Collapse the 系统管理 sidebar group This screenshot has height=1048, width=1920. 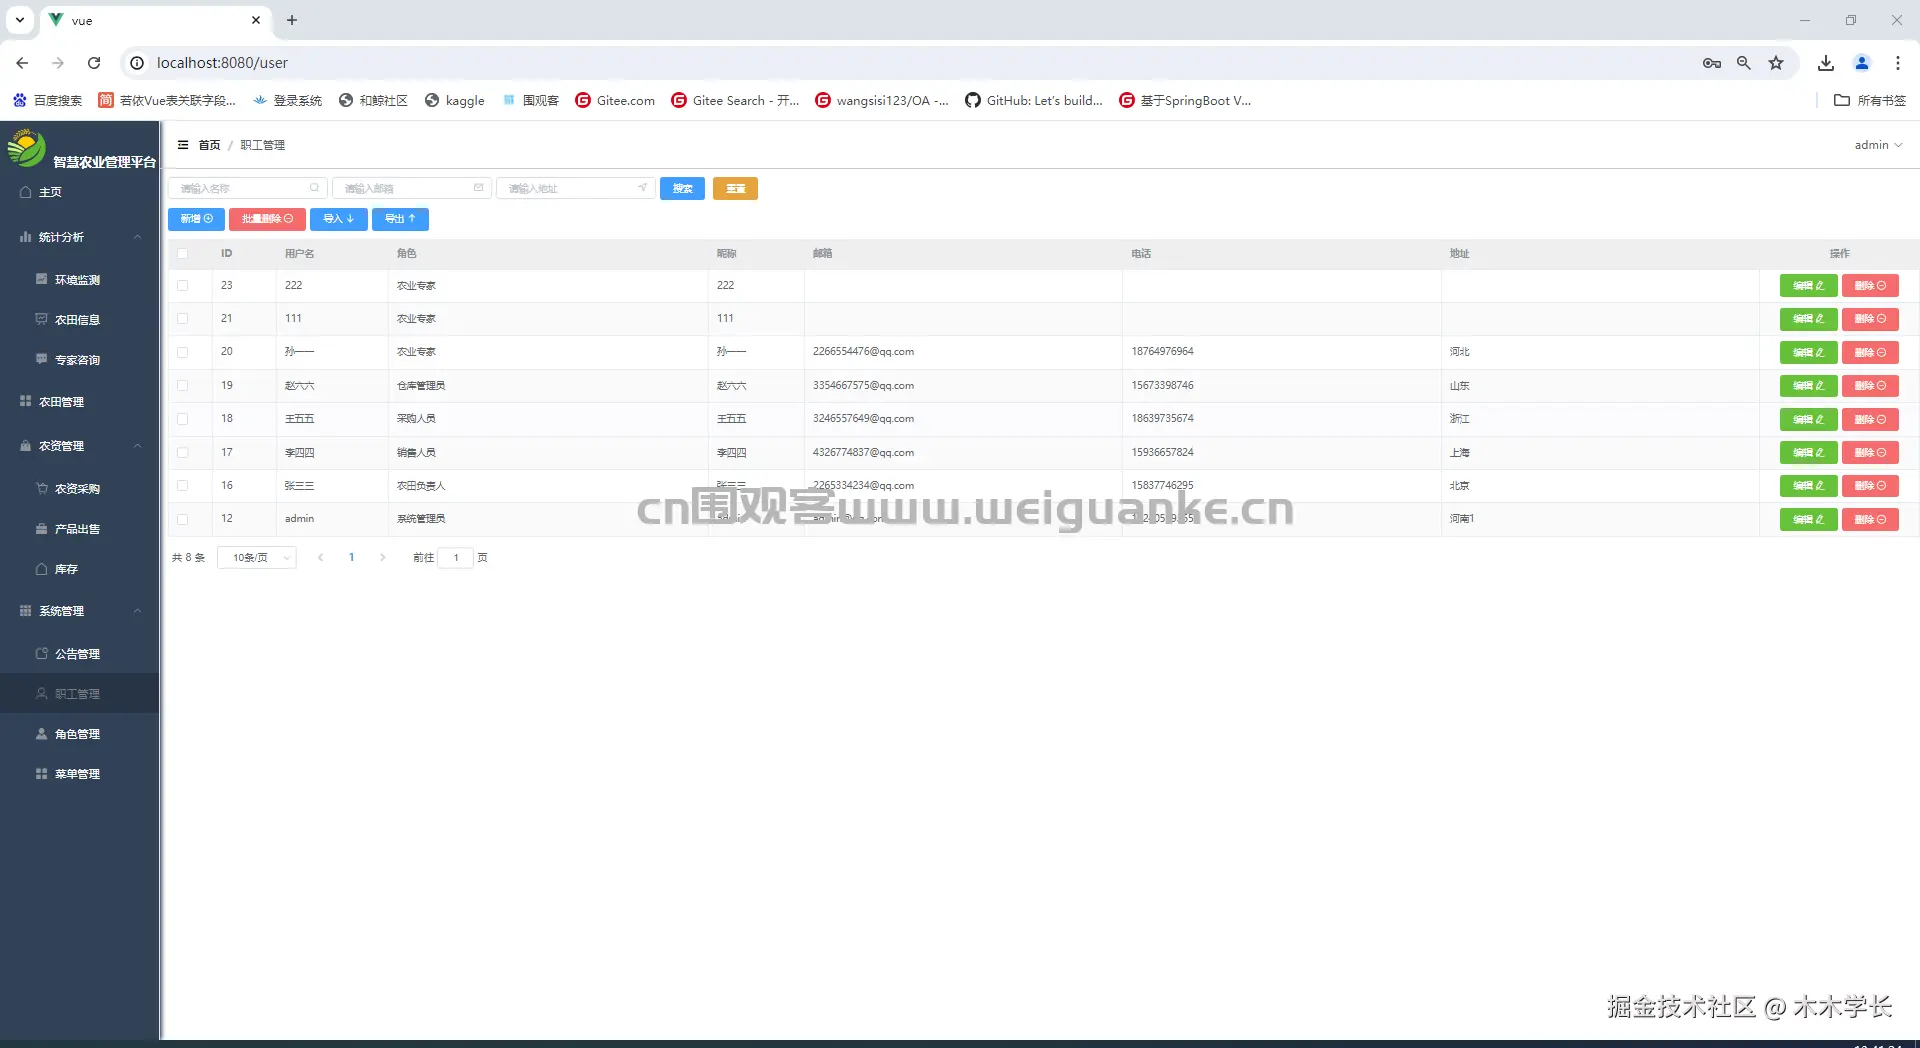[x=80, y=611]
